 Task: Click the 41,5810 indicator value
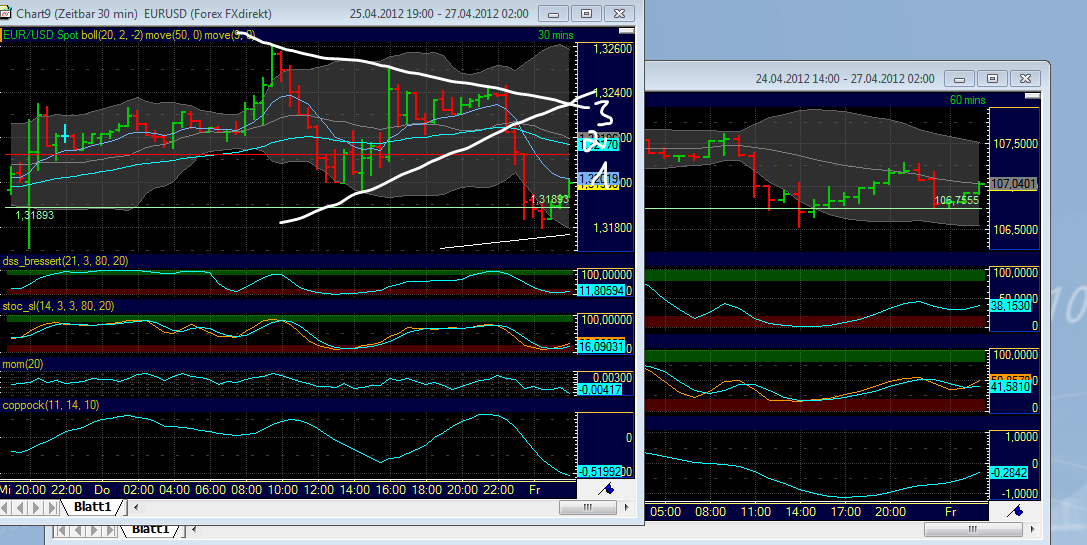[x=1010, y=386]
